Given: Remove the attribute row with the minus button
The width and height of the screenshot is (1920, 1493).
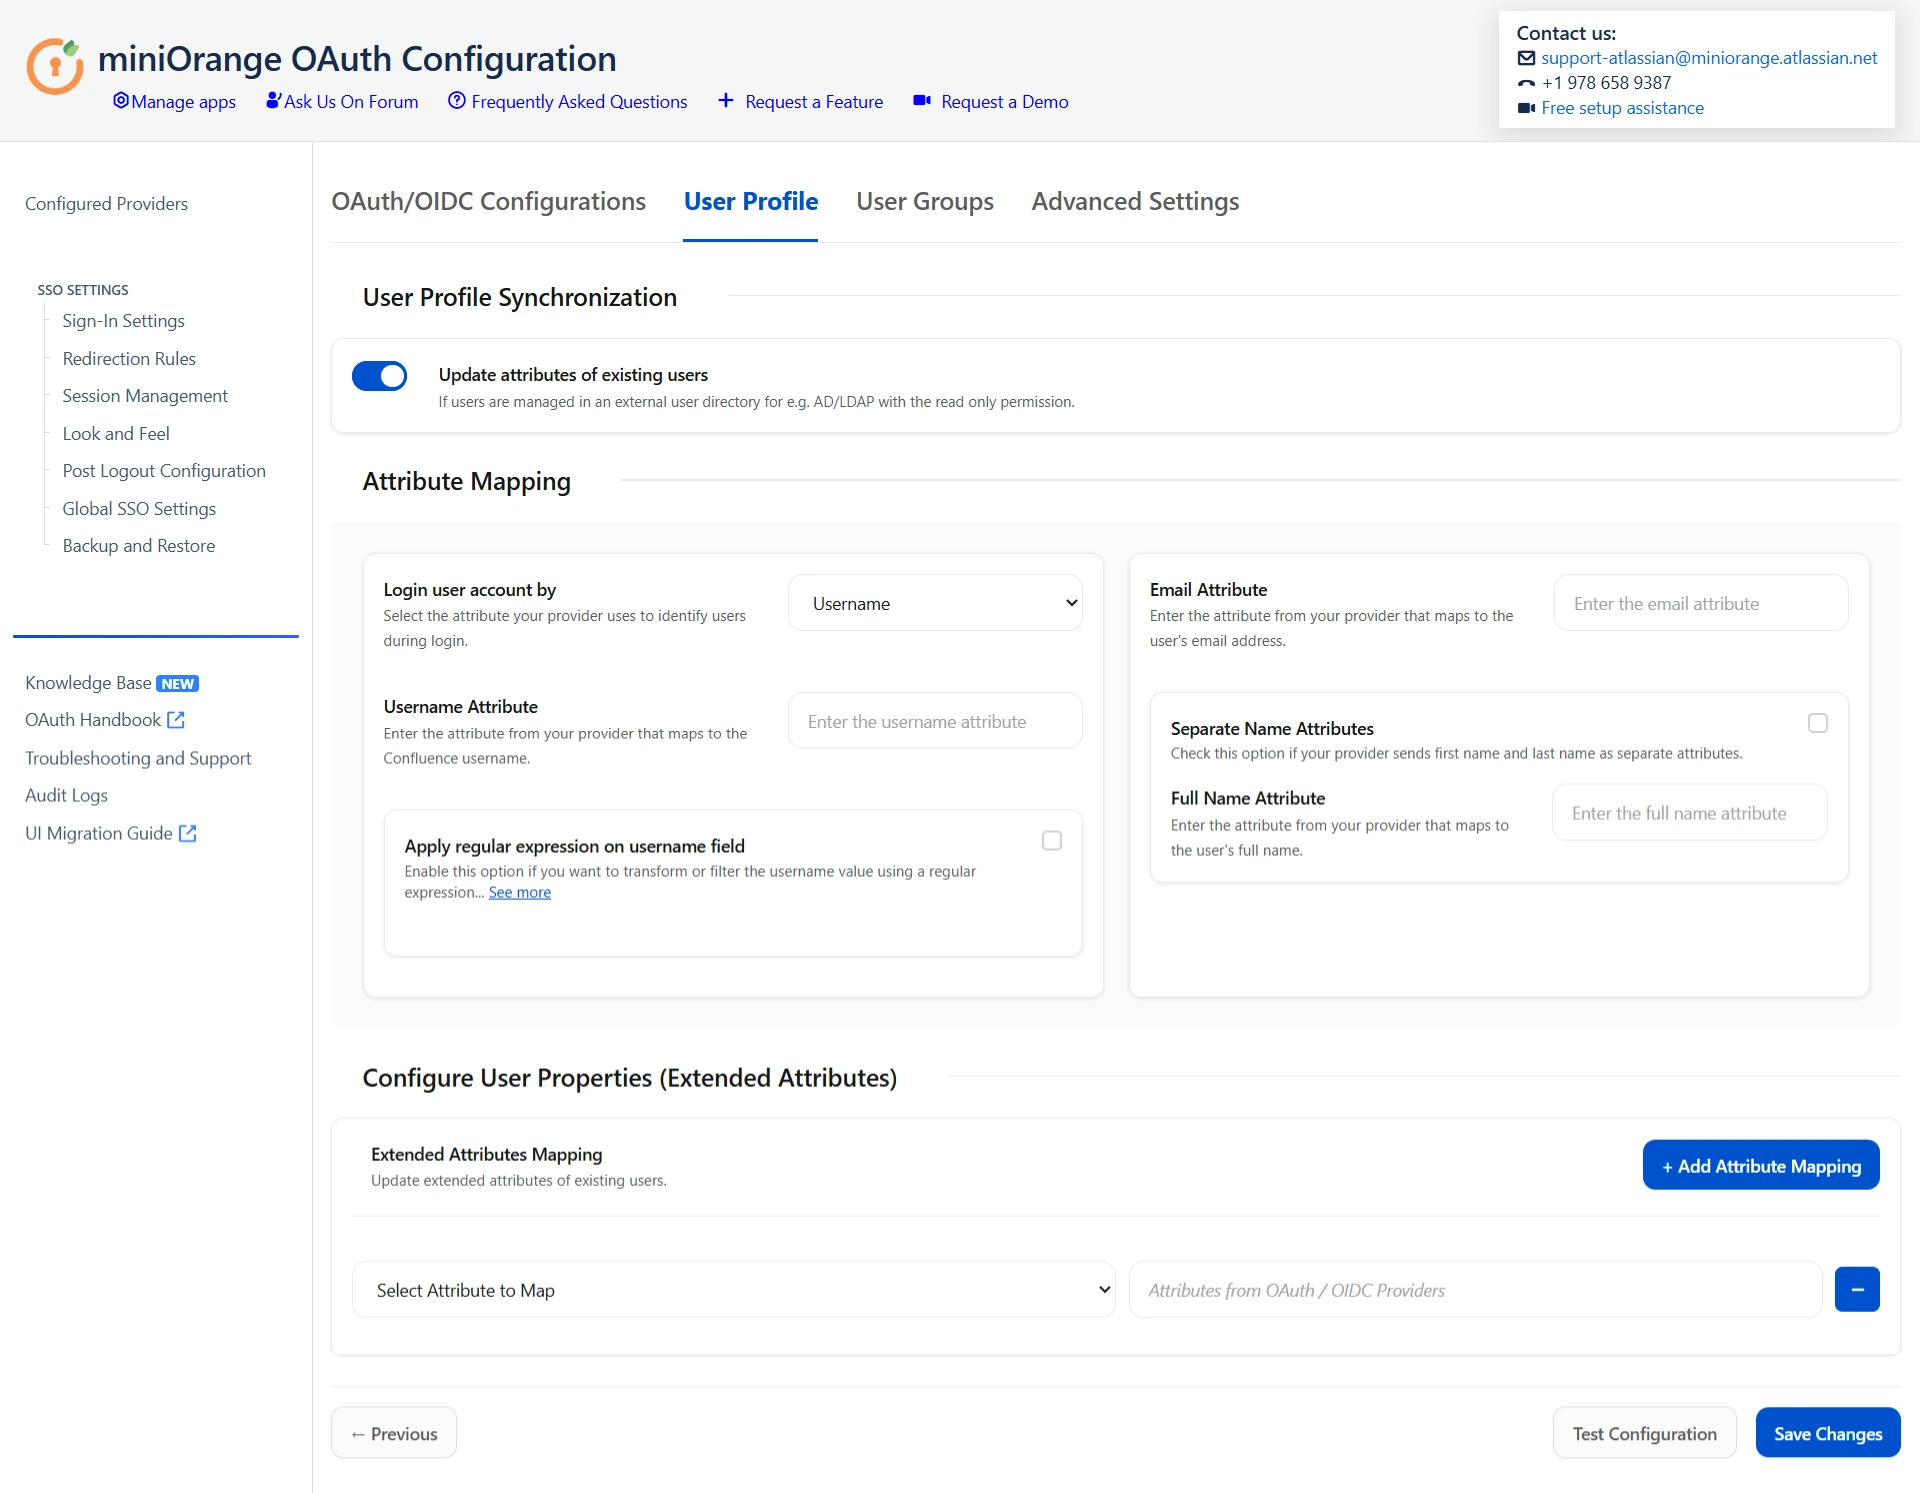Looking at the screenshot, I should tap(1857, 1290).
